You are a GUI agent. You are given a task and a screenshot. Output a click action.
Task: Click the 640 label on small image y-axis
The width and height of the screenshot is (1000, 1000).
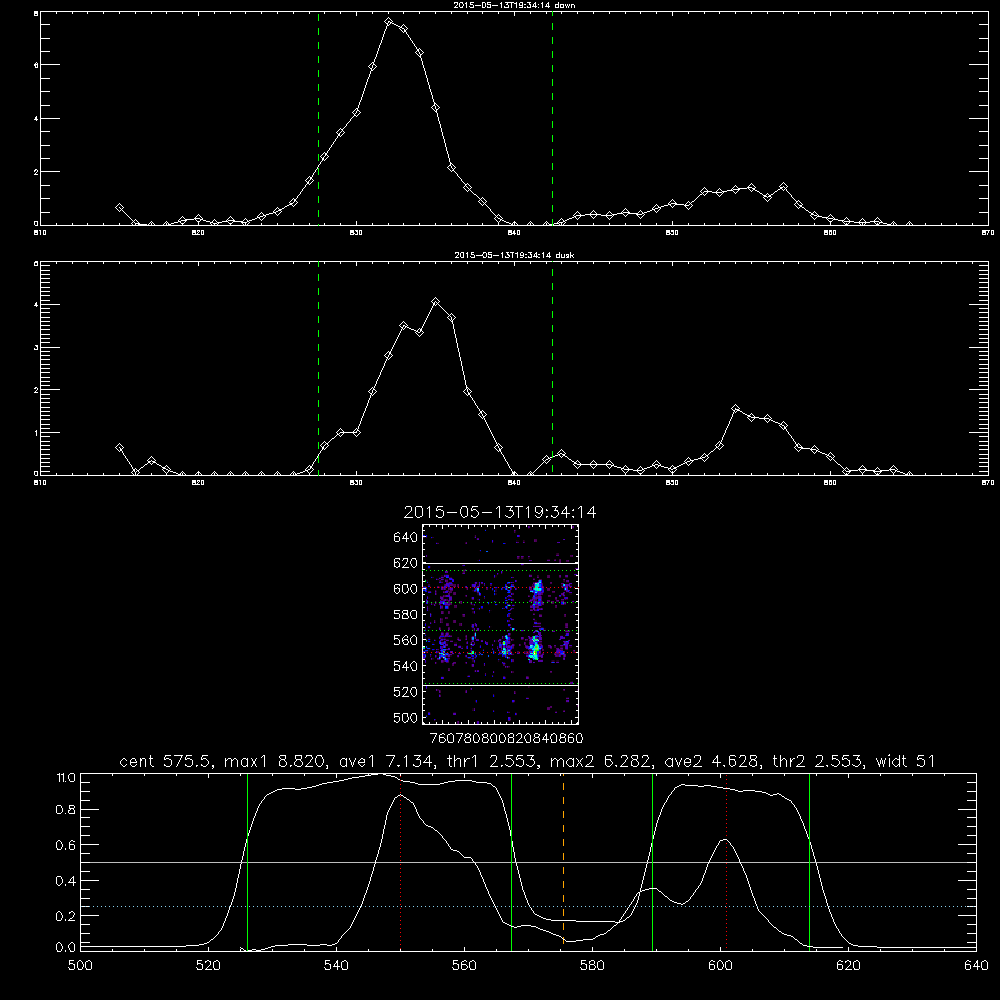tap(406, 538)
